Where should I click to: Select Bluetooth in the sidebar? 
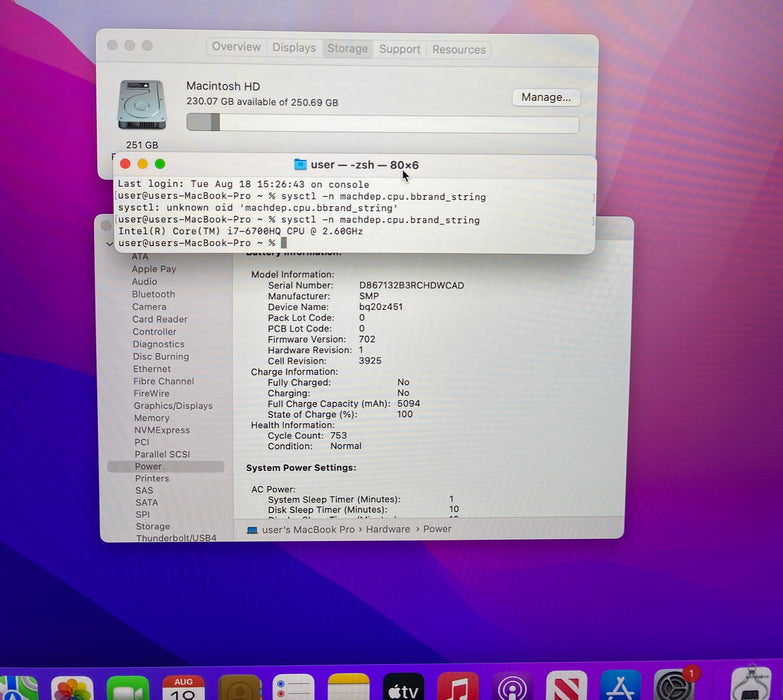[x=153, y=294]
